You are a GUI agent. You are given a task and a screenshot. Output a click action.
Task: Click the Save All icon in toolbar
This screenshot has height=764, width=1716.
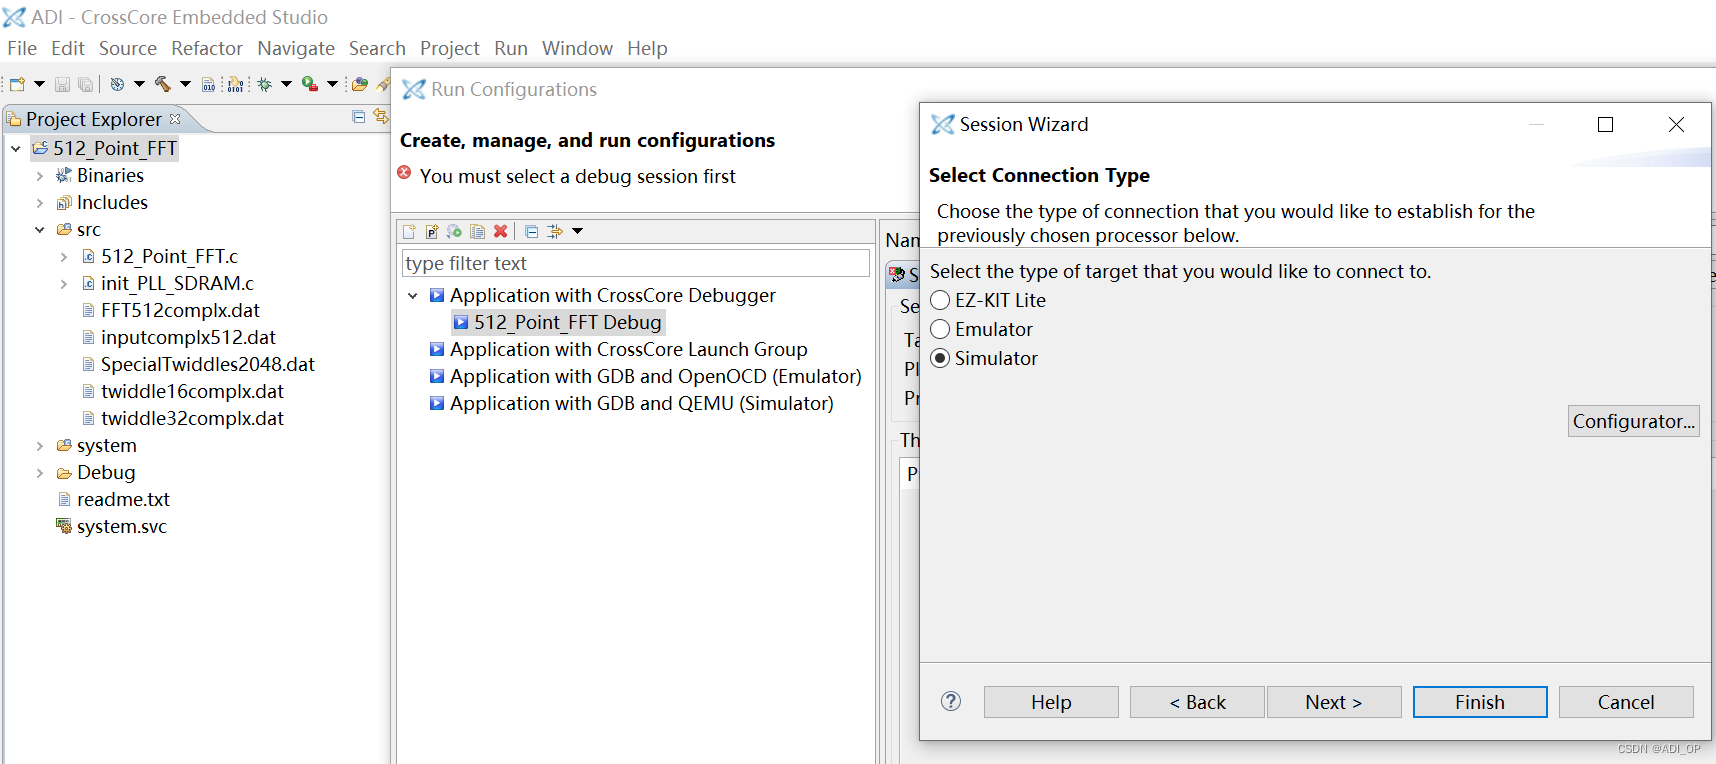pyautogui.click(x=86, y=84)
